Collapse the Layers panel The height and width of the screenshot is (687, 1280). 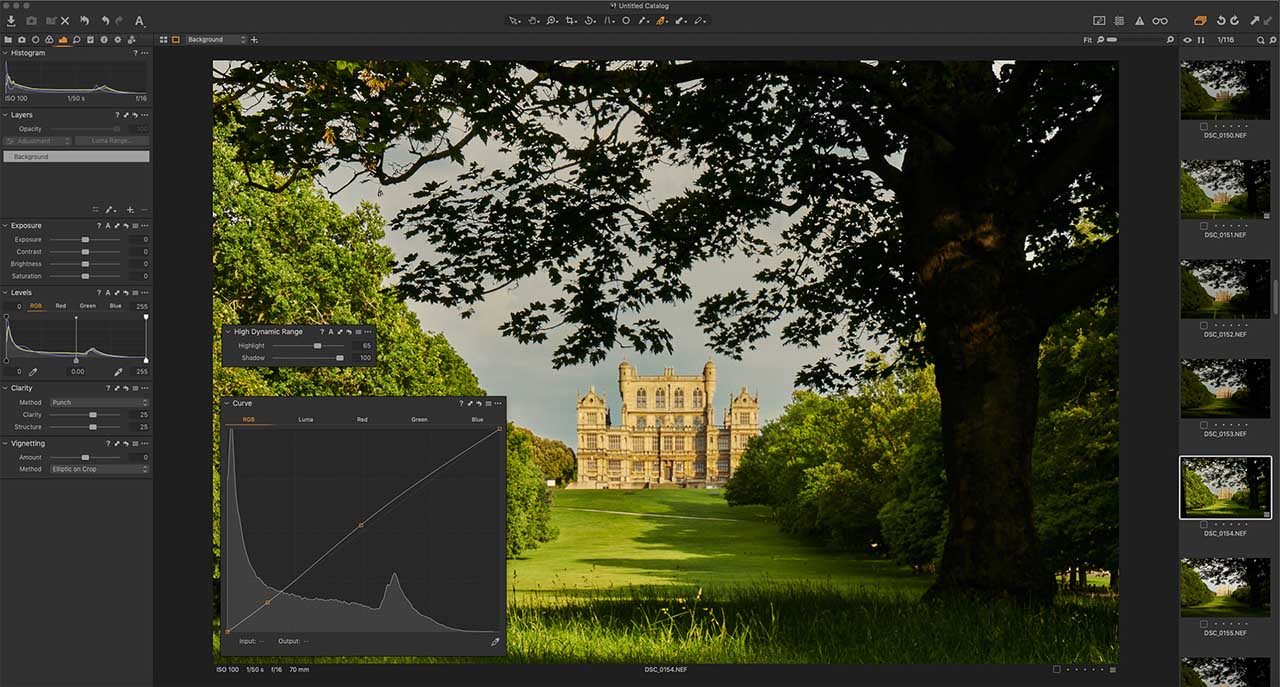tap(5, 115)
